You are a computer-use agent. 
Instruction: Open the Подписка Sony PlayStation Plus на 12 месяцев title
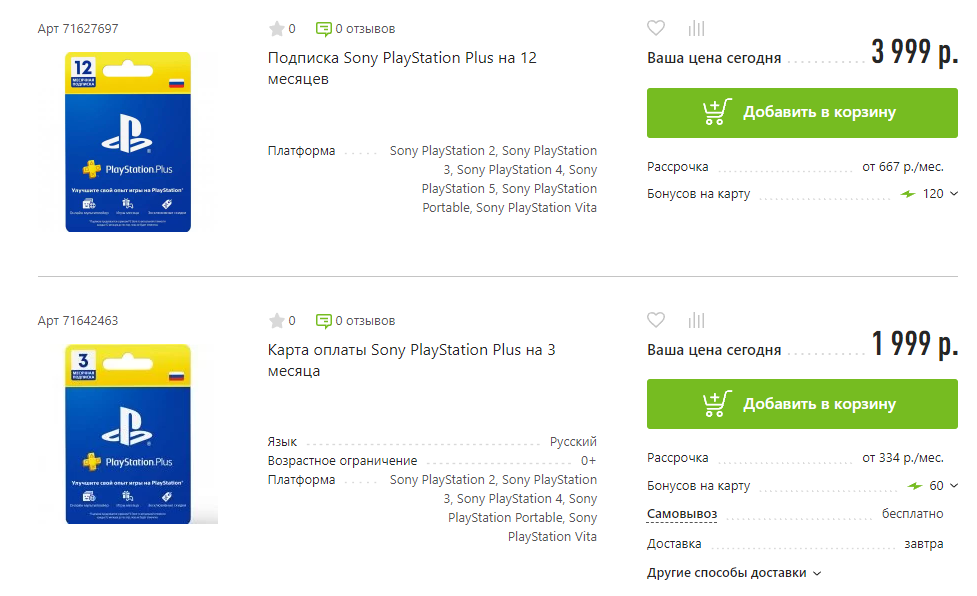(402, 68)
